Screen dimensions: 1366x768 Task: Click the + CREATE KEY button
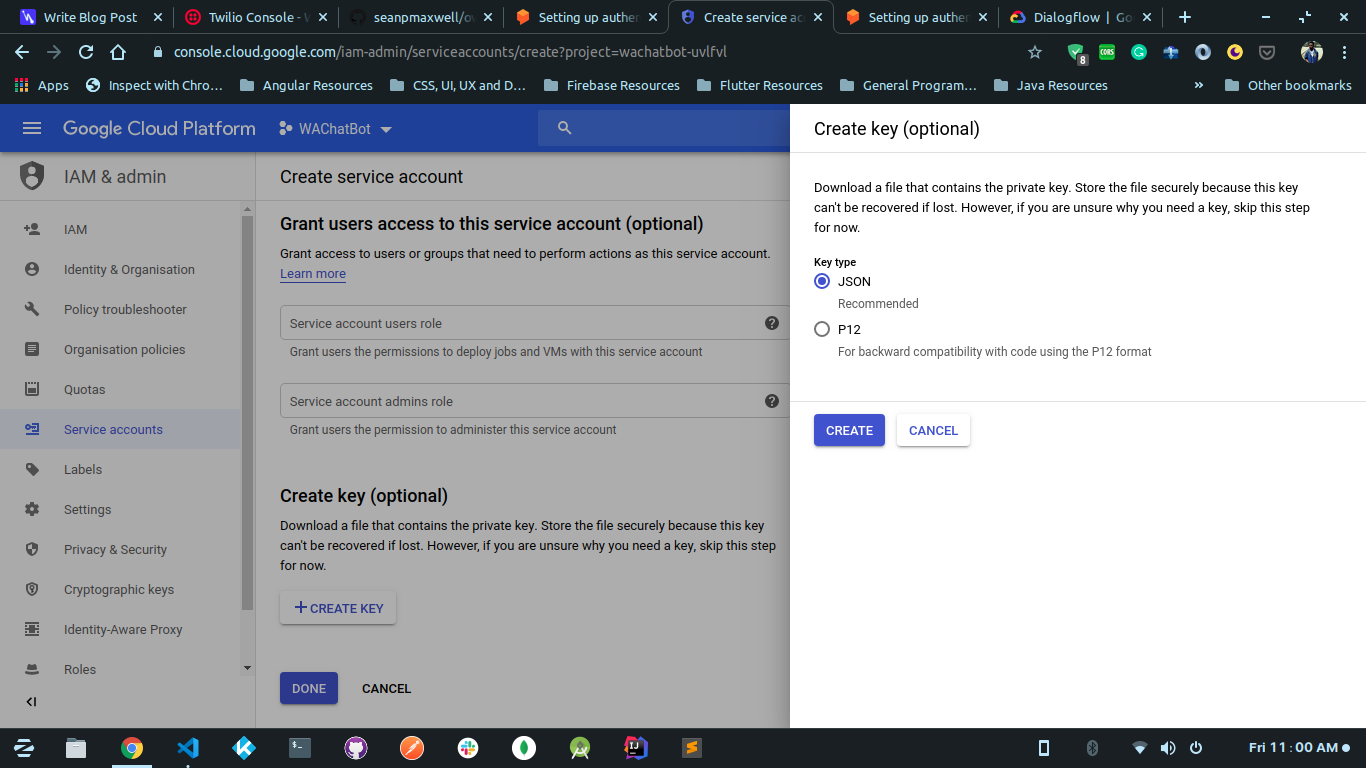tap(338, 608)
